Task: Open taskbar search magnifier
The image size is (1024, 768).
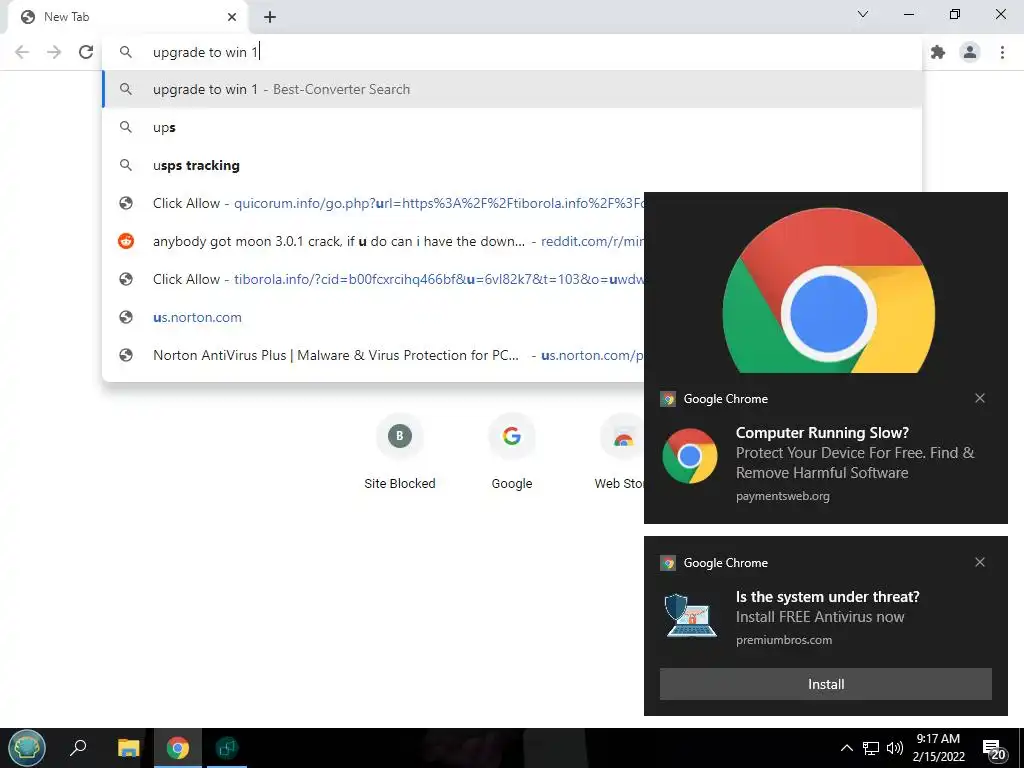Action: [x=78, y=747]
